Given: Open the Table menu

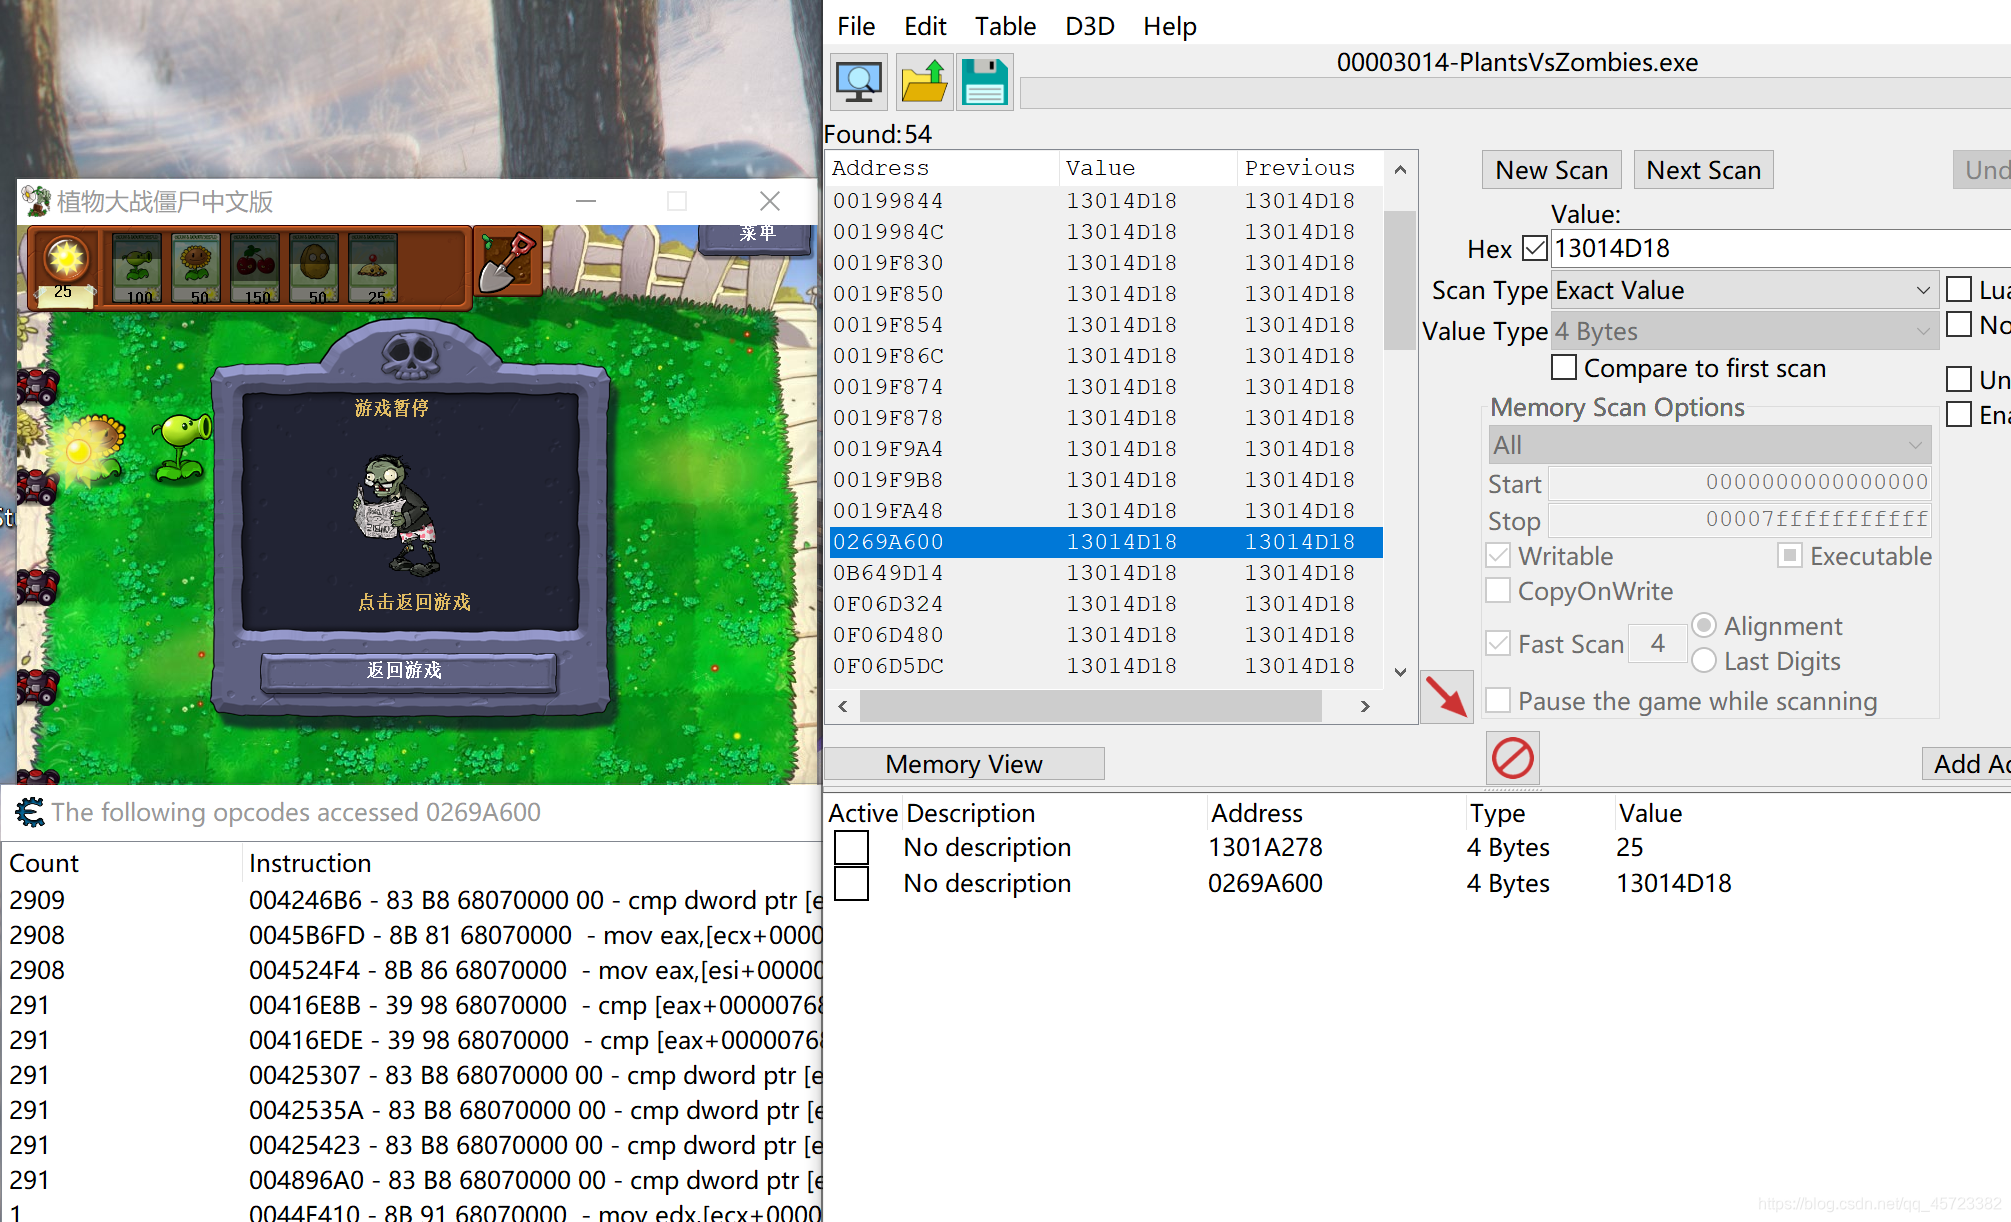Looking at the screenshot, I should point(1005,26).
